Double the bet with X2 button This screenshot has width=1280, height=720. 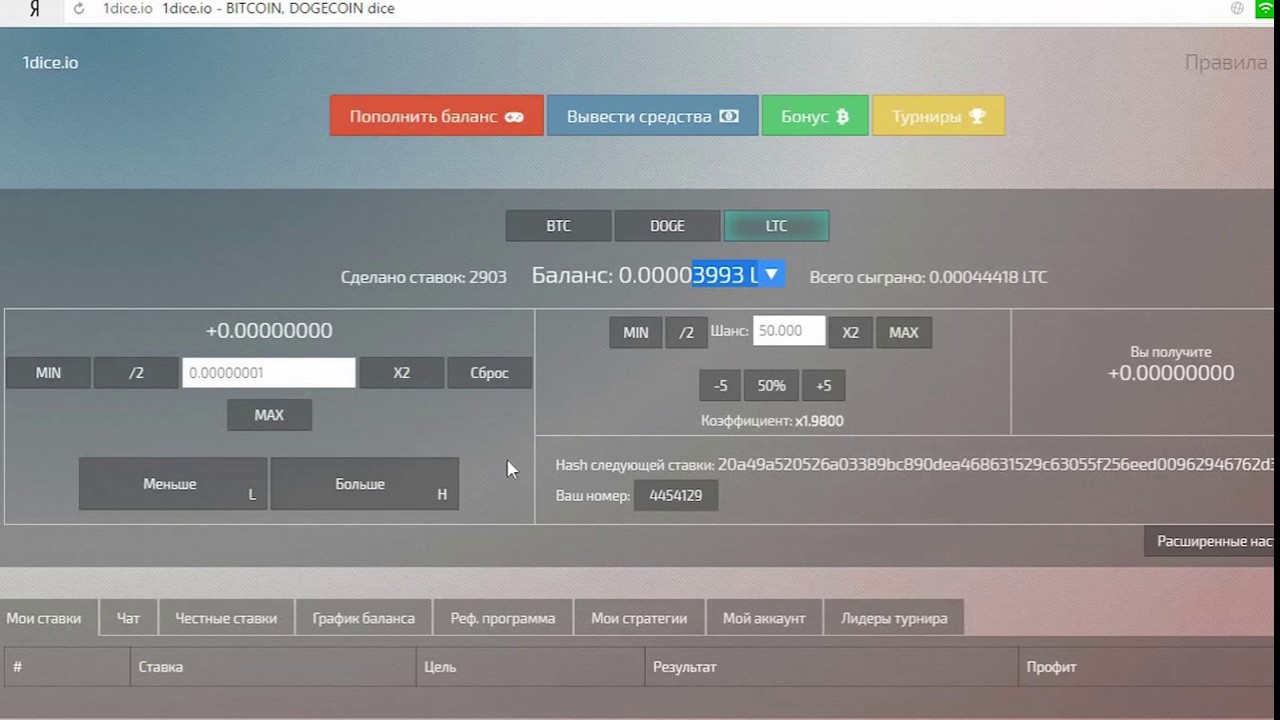coord(401,373)
